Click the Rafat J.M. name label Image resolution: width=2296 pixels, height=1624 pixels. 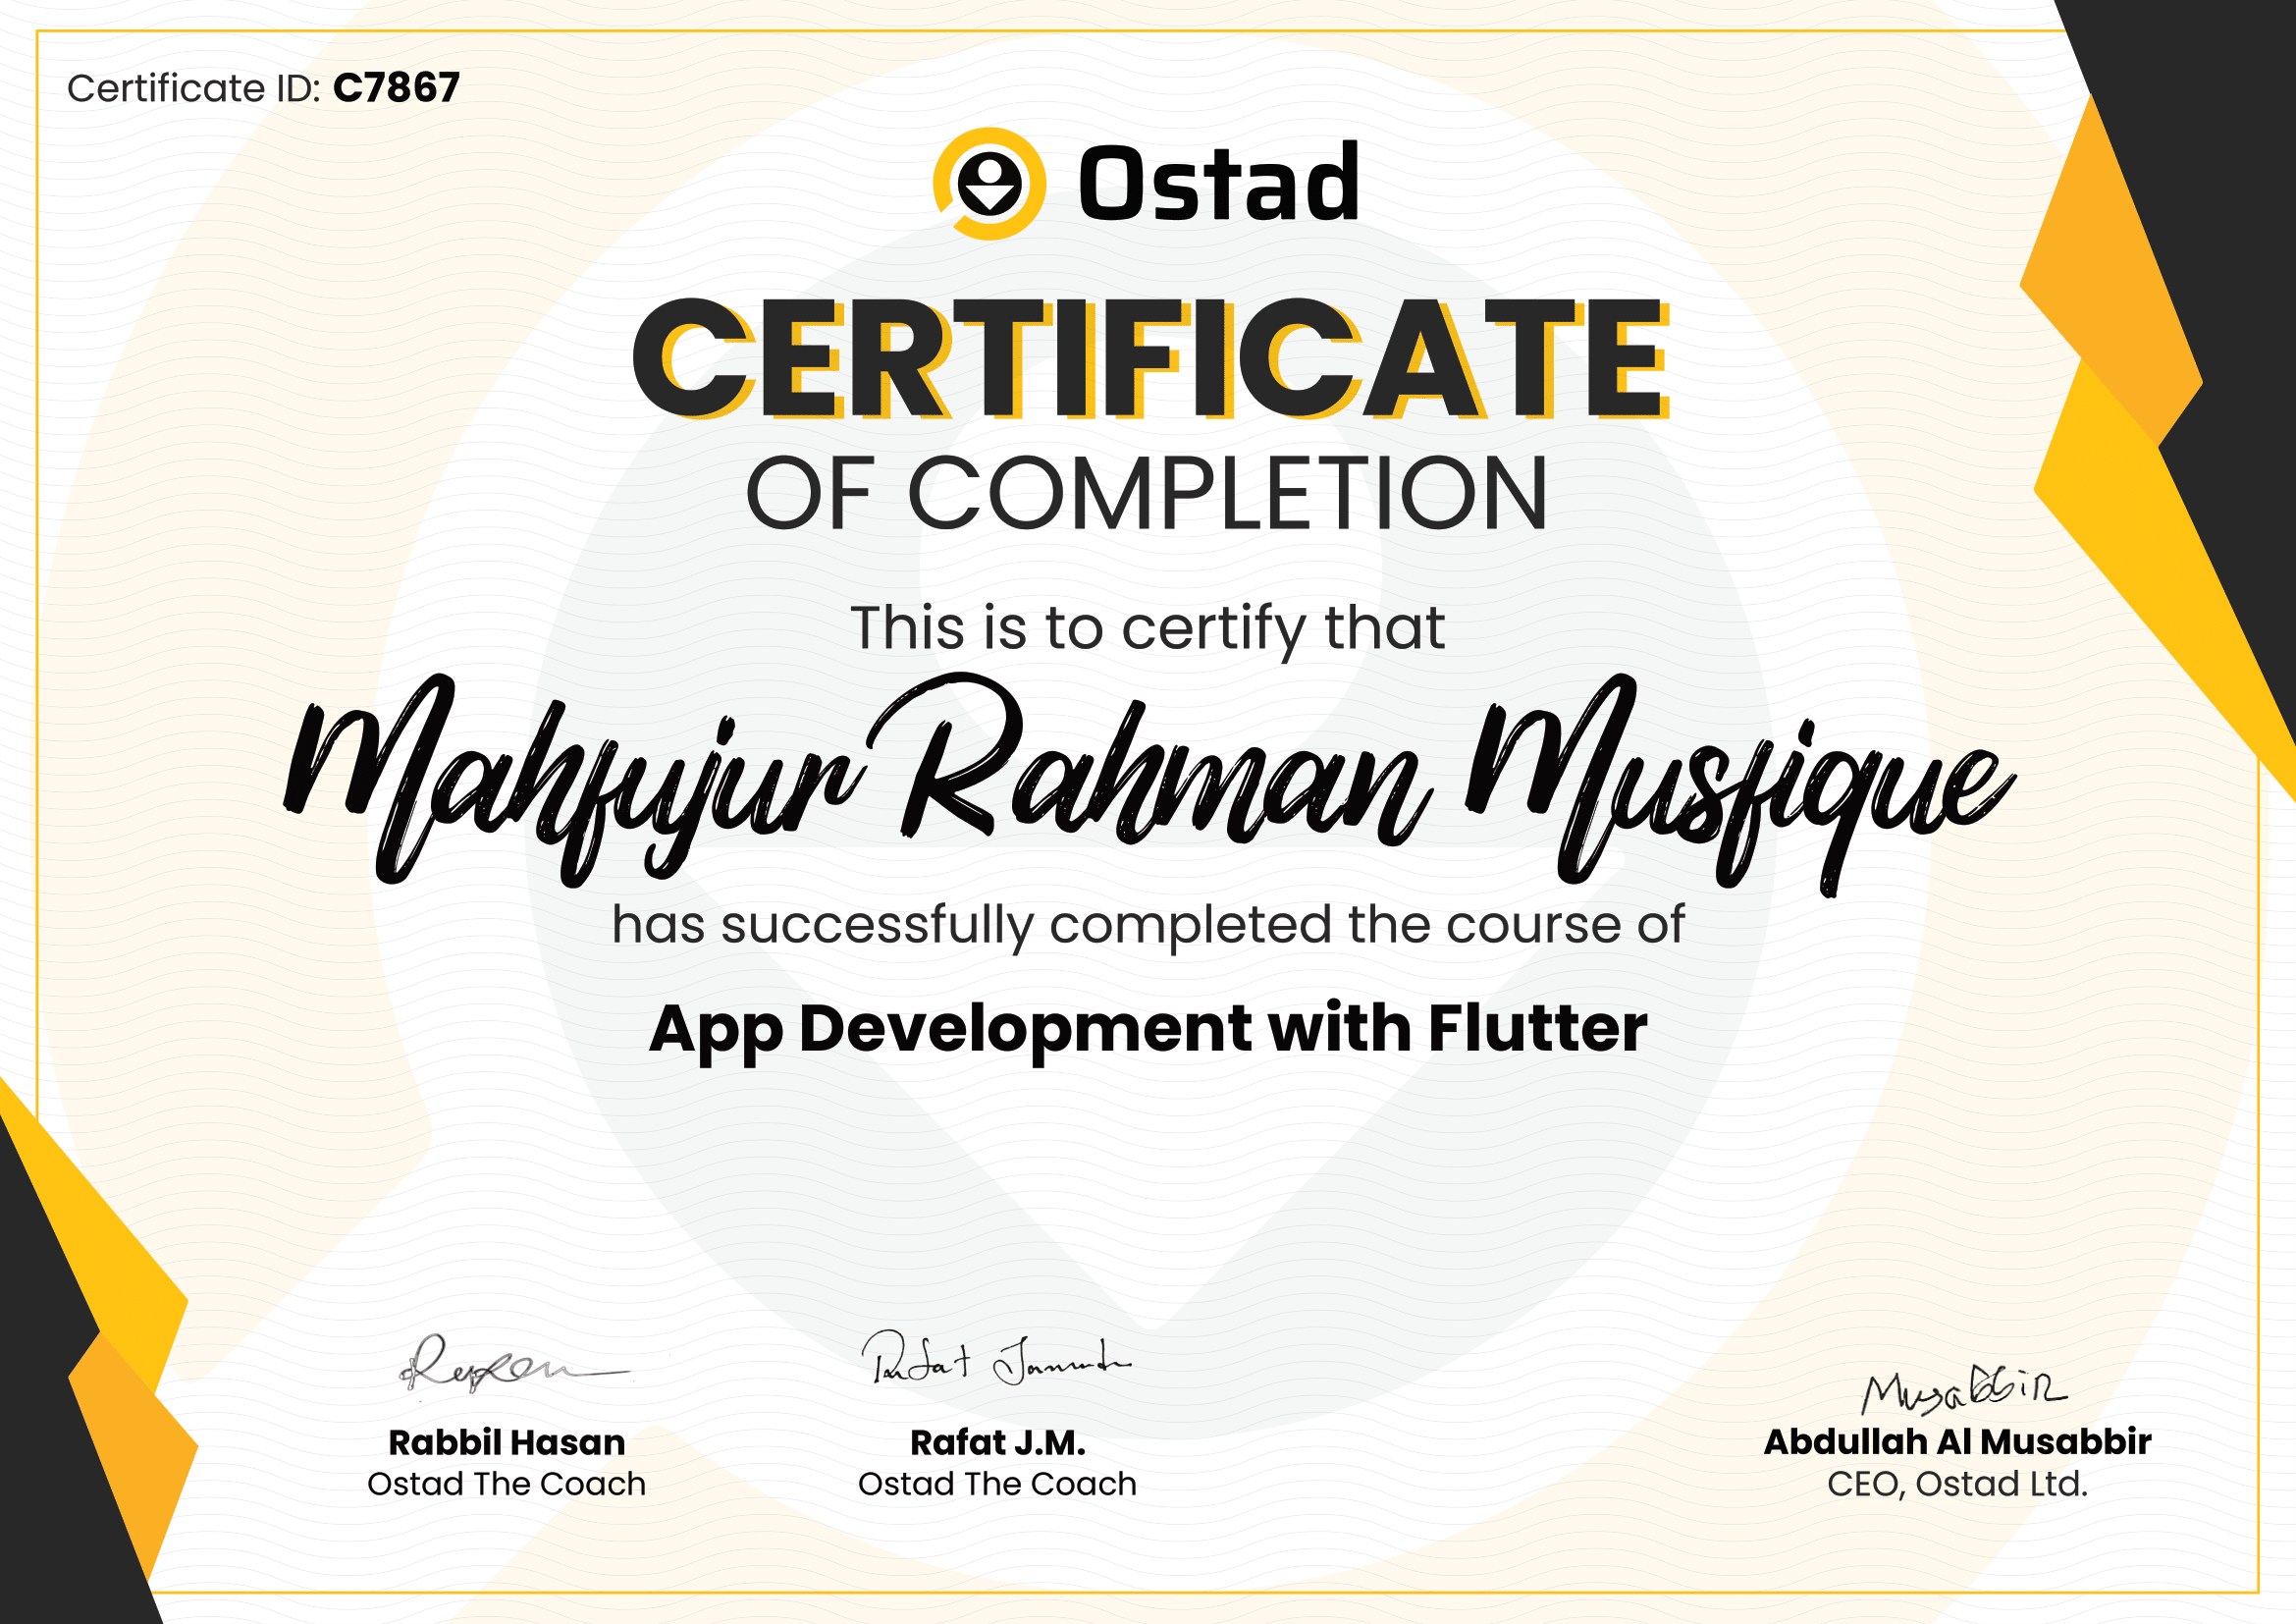click(x=997, y=1443)
